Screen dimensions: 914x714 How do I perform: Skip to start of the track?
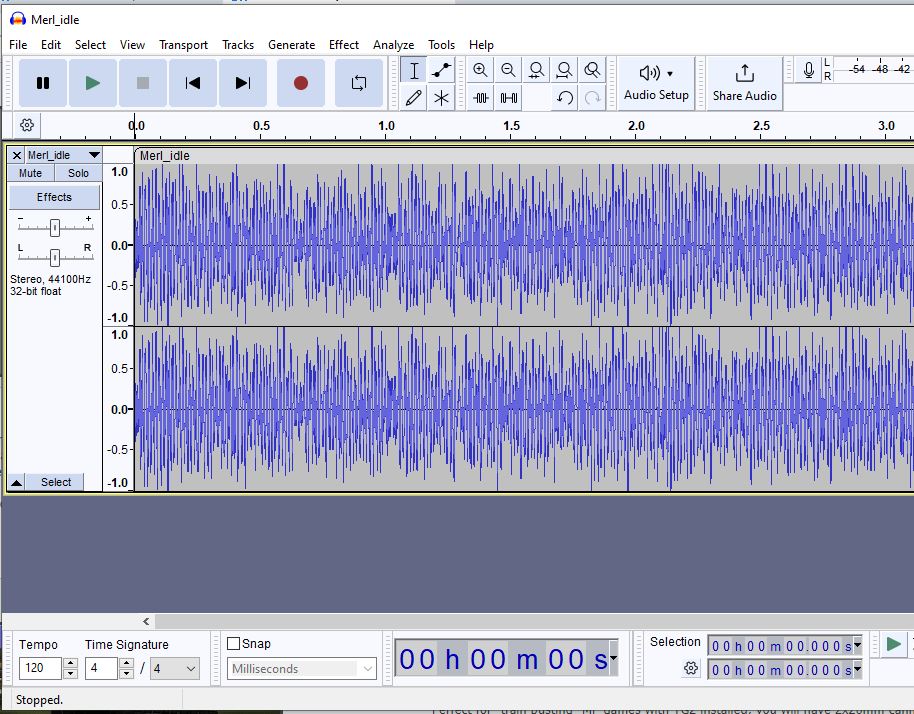193,83
